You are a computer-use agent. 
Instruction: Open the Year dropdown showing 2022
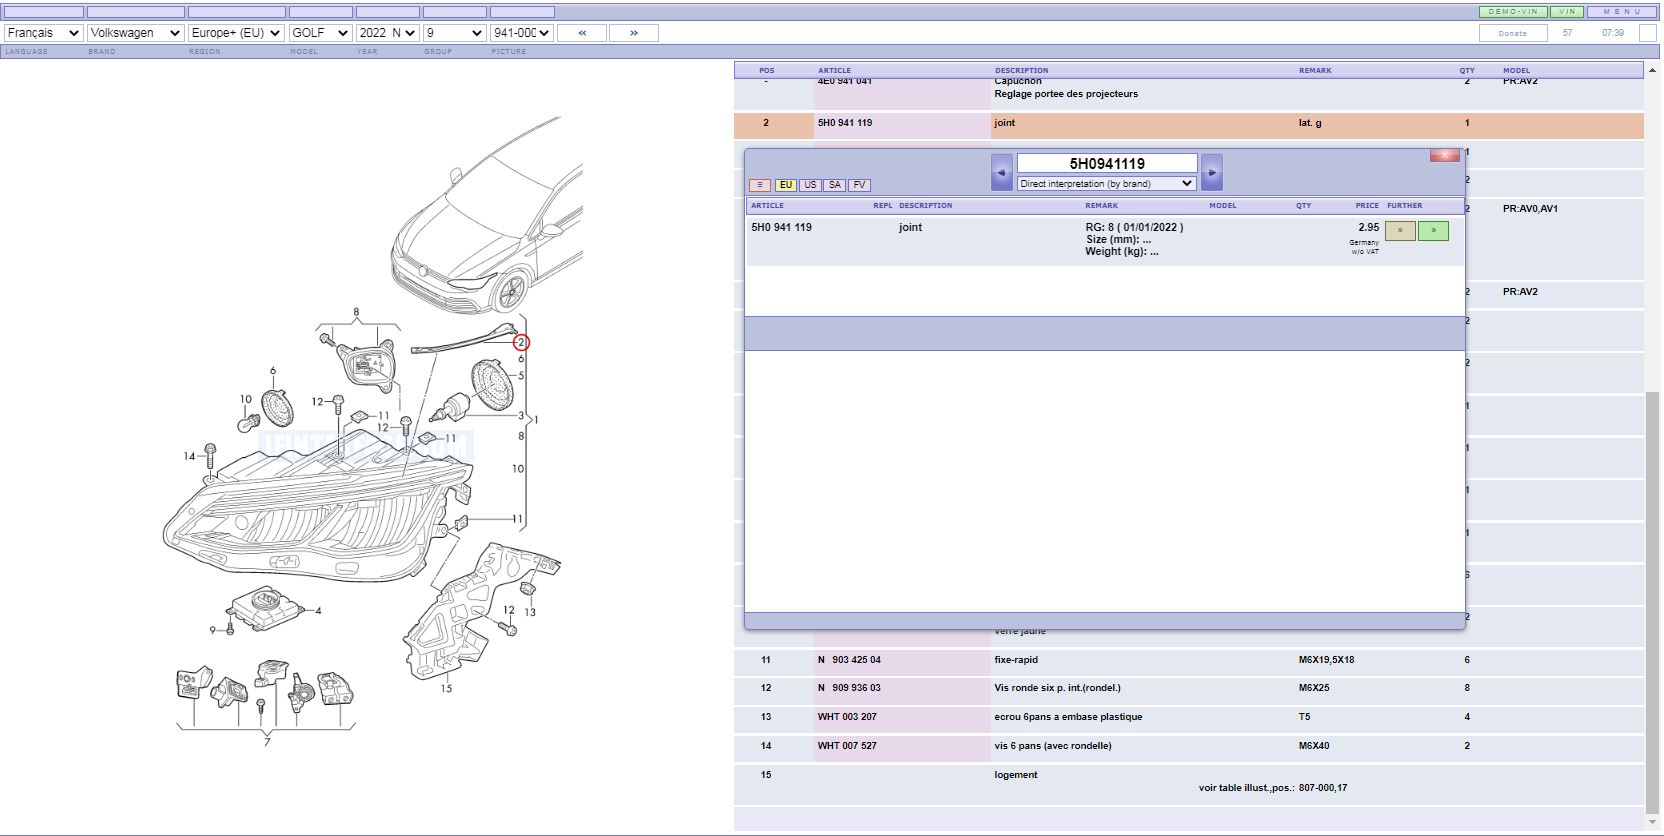(387, 33)
